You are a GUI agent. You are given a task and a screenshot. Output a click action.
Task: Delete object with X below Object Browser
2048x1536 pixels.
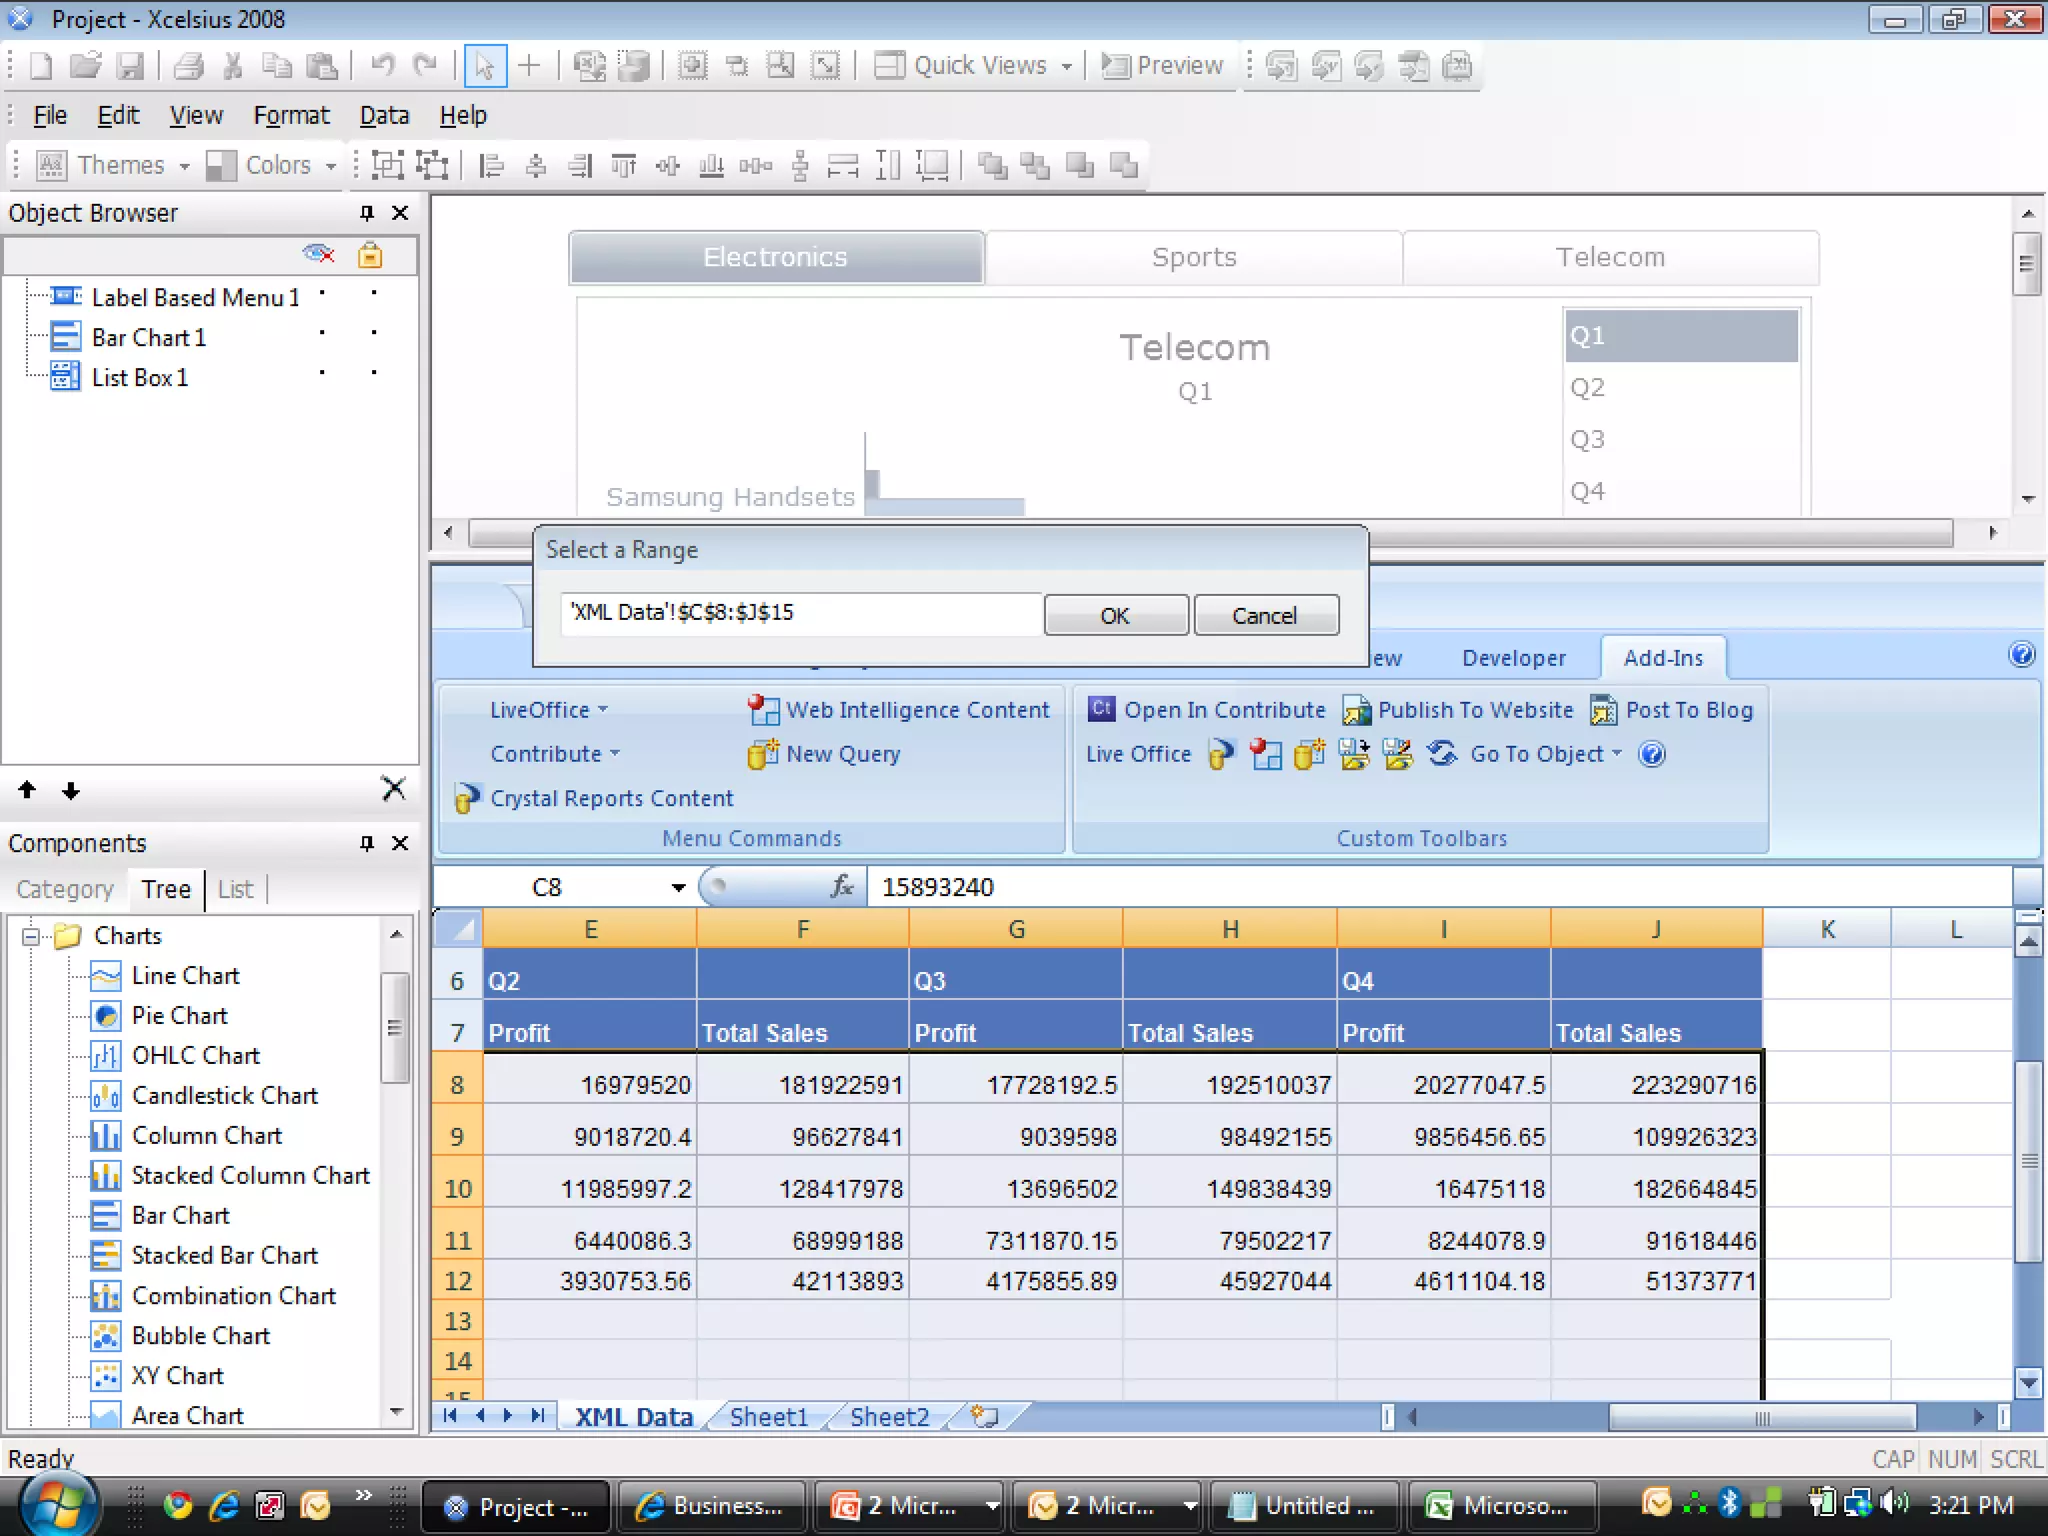point(394,789)
